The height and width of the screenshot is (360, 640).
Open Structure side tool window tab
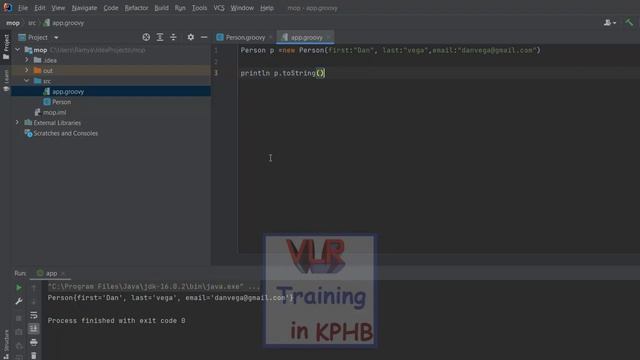click(x=6, y=345)
